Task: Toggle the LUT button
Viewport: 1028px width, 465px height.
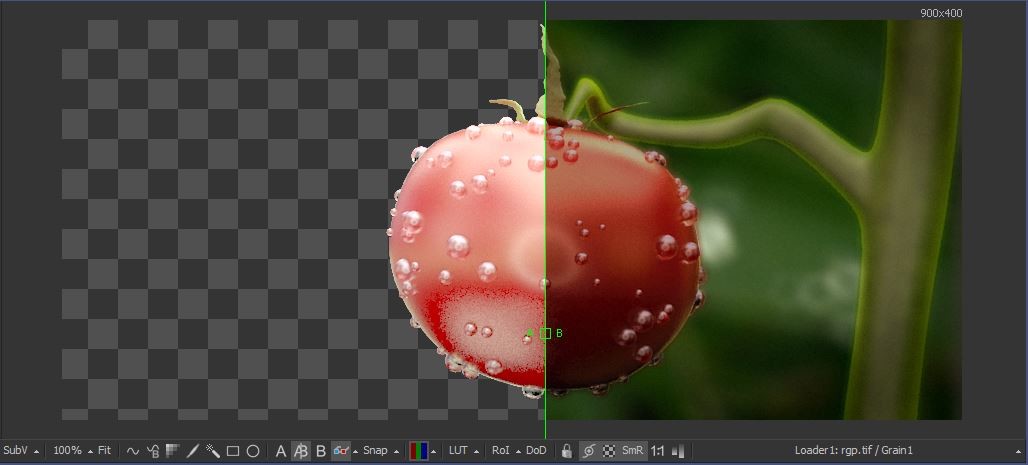Action: [458, 451]
